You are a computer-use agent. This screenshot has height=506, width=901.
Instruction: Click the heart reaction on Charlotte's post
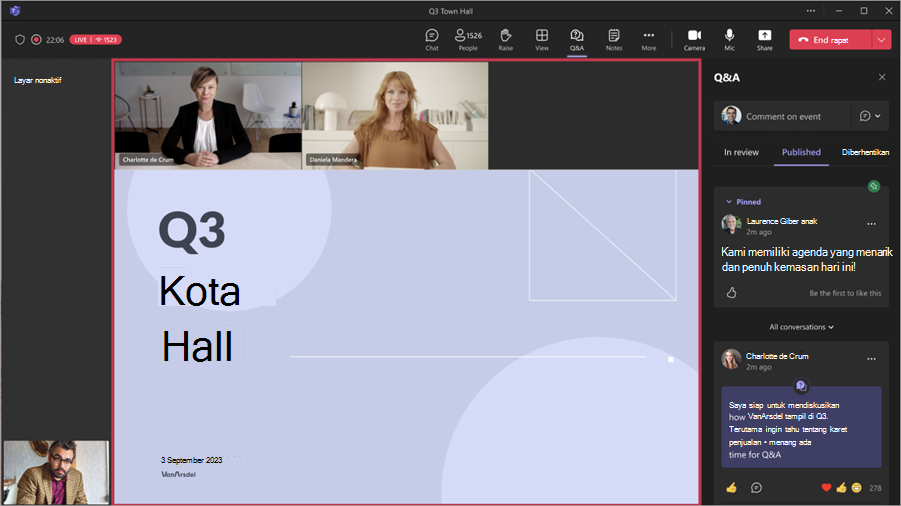pyautogui.click(x=826, y=488)
